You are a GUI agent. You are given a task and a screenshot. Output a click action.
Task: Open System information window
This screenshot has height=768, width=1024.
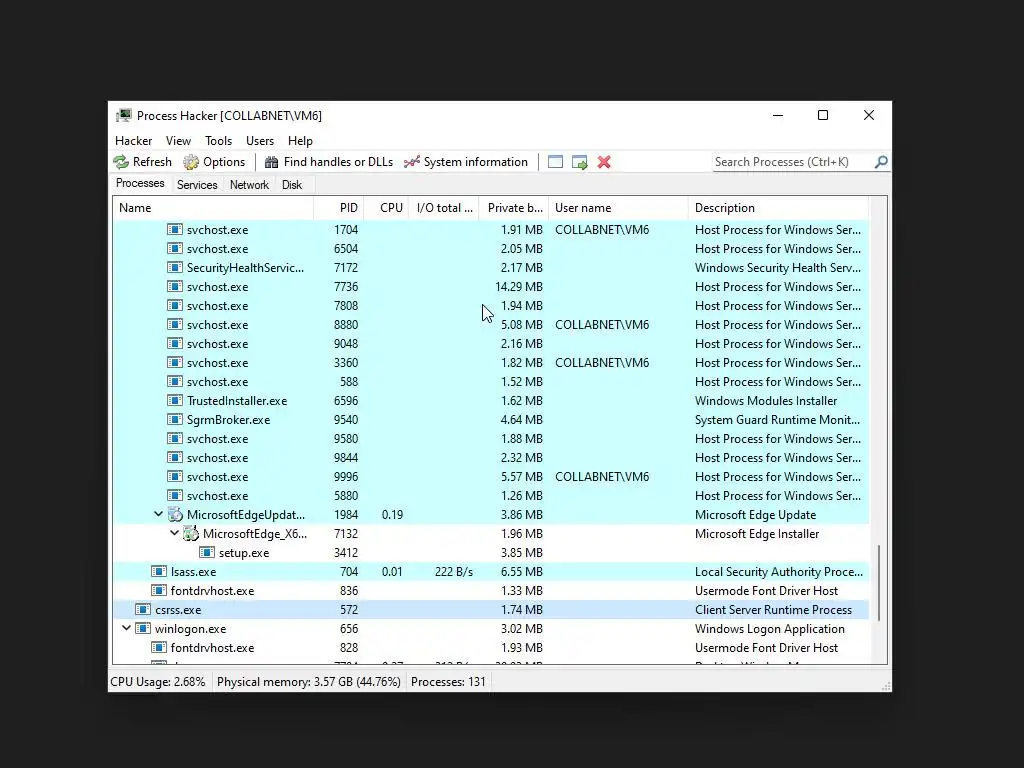coord(466,162)
